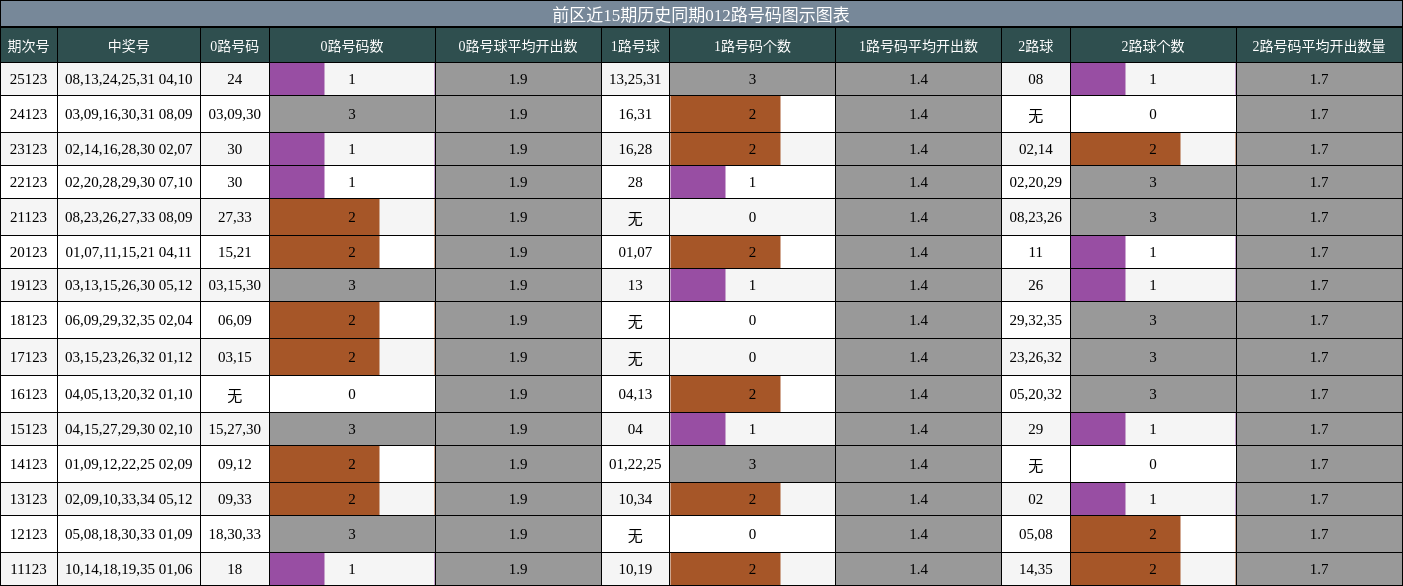The height and width of the screenshot is (586, 1403).
Task: Click the 0路 numbers cell 03,09,30
Action: point(235,114)
